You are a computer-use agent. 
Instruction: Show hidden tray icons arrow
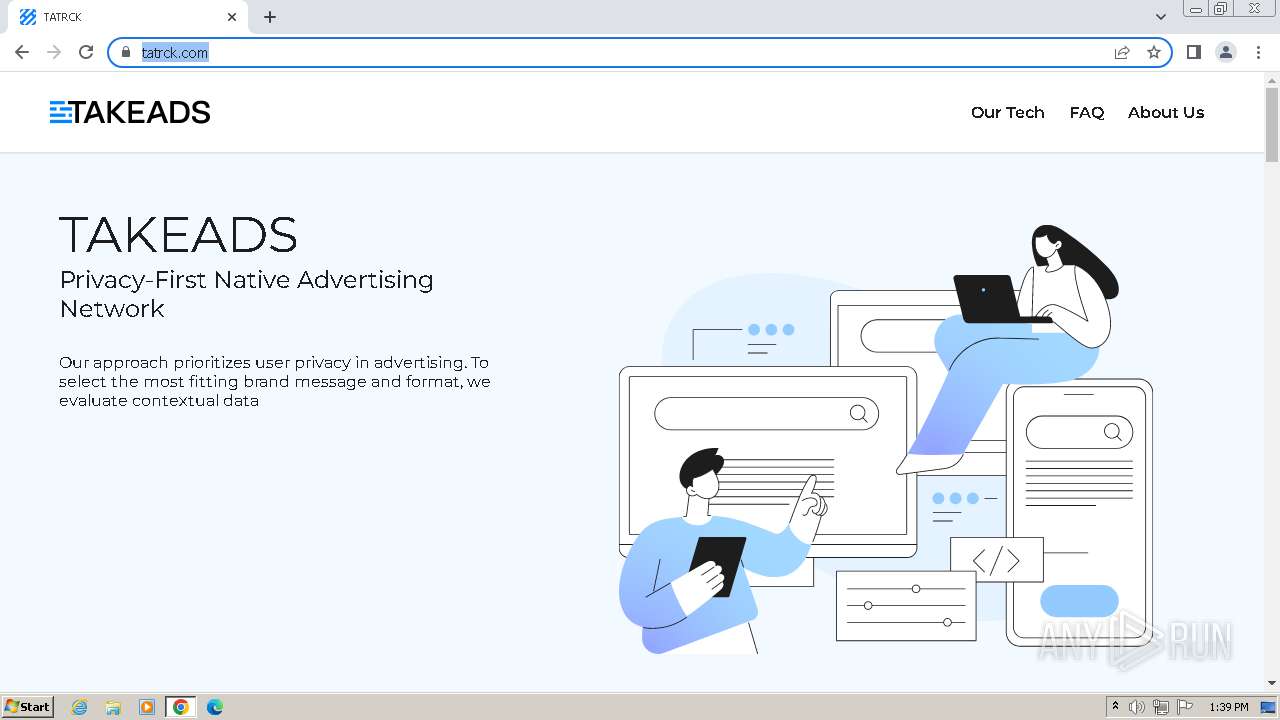point(1116,707)
